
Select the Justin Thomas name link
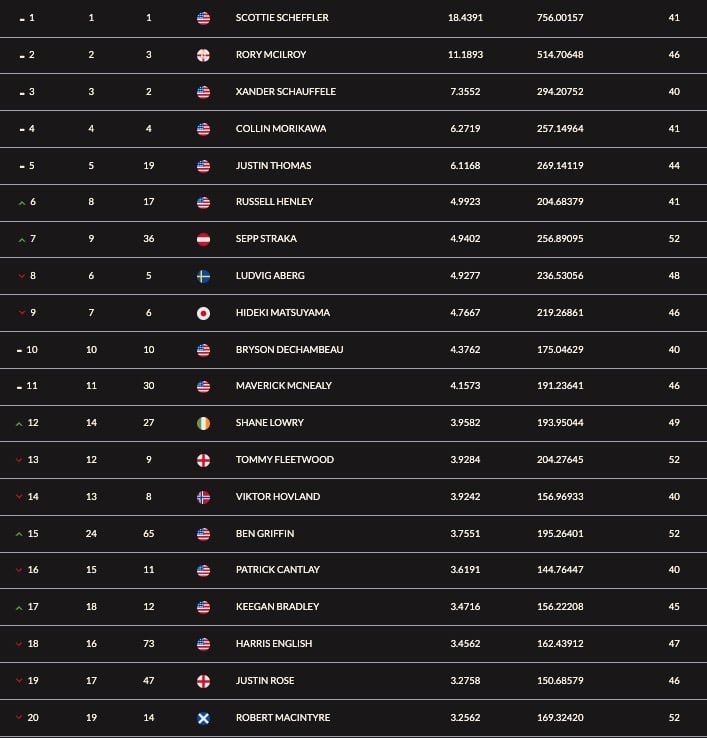(273, 166)
